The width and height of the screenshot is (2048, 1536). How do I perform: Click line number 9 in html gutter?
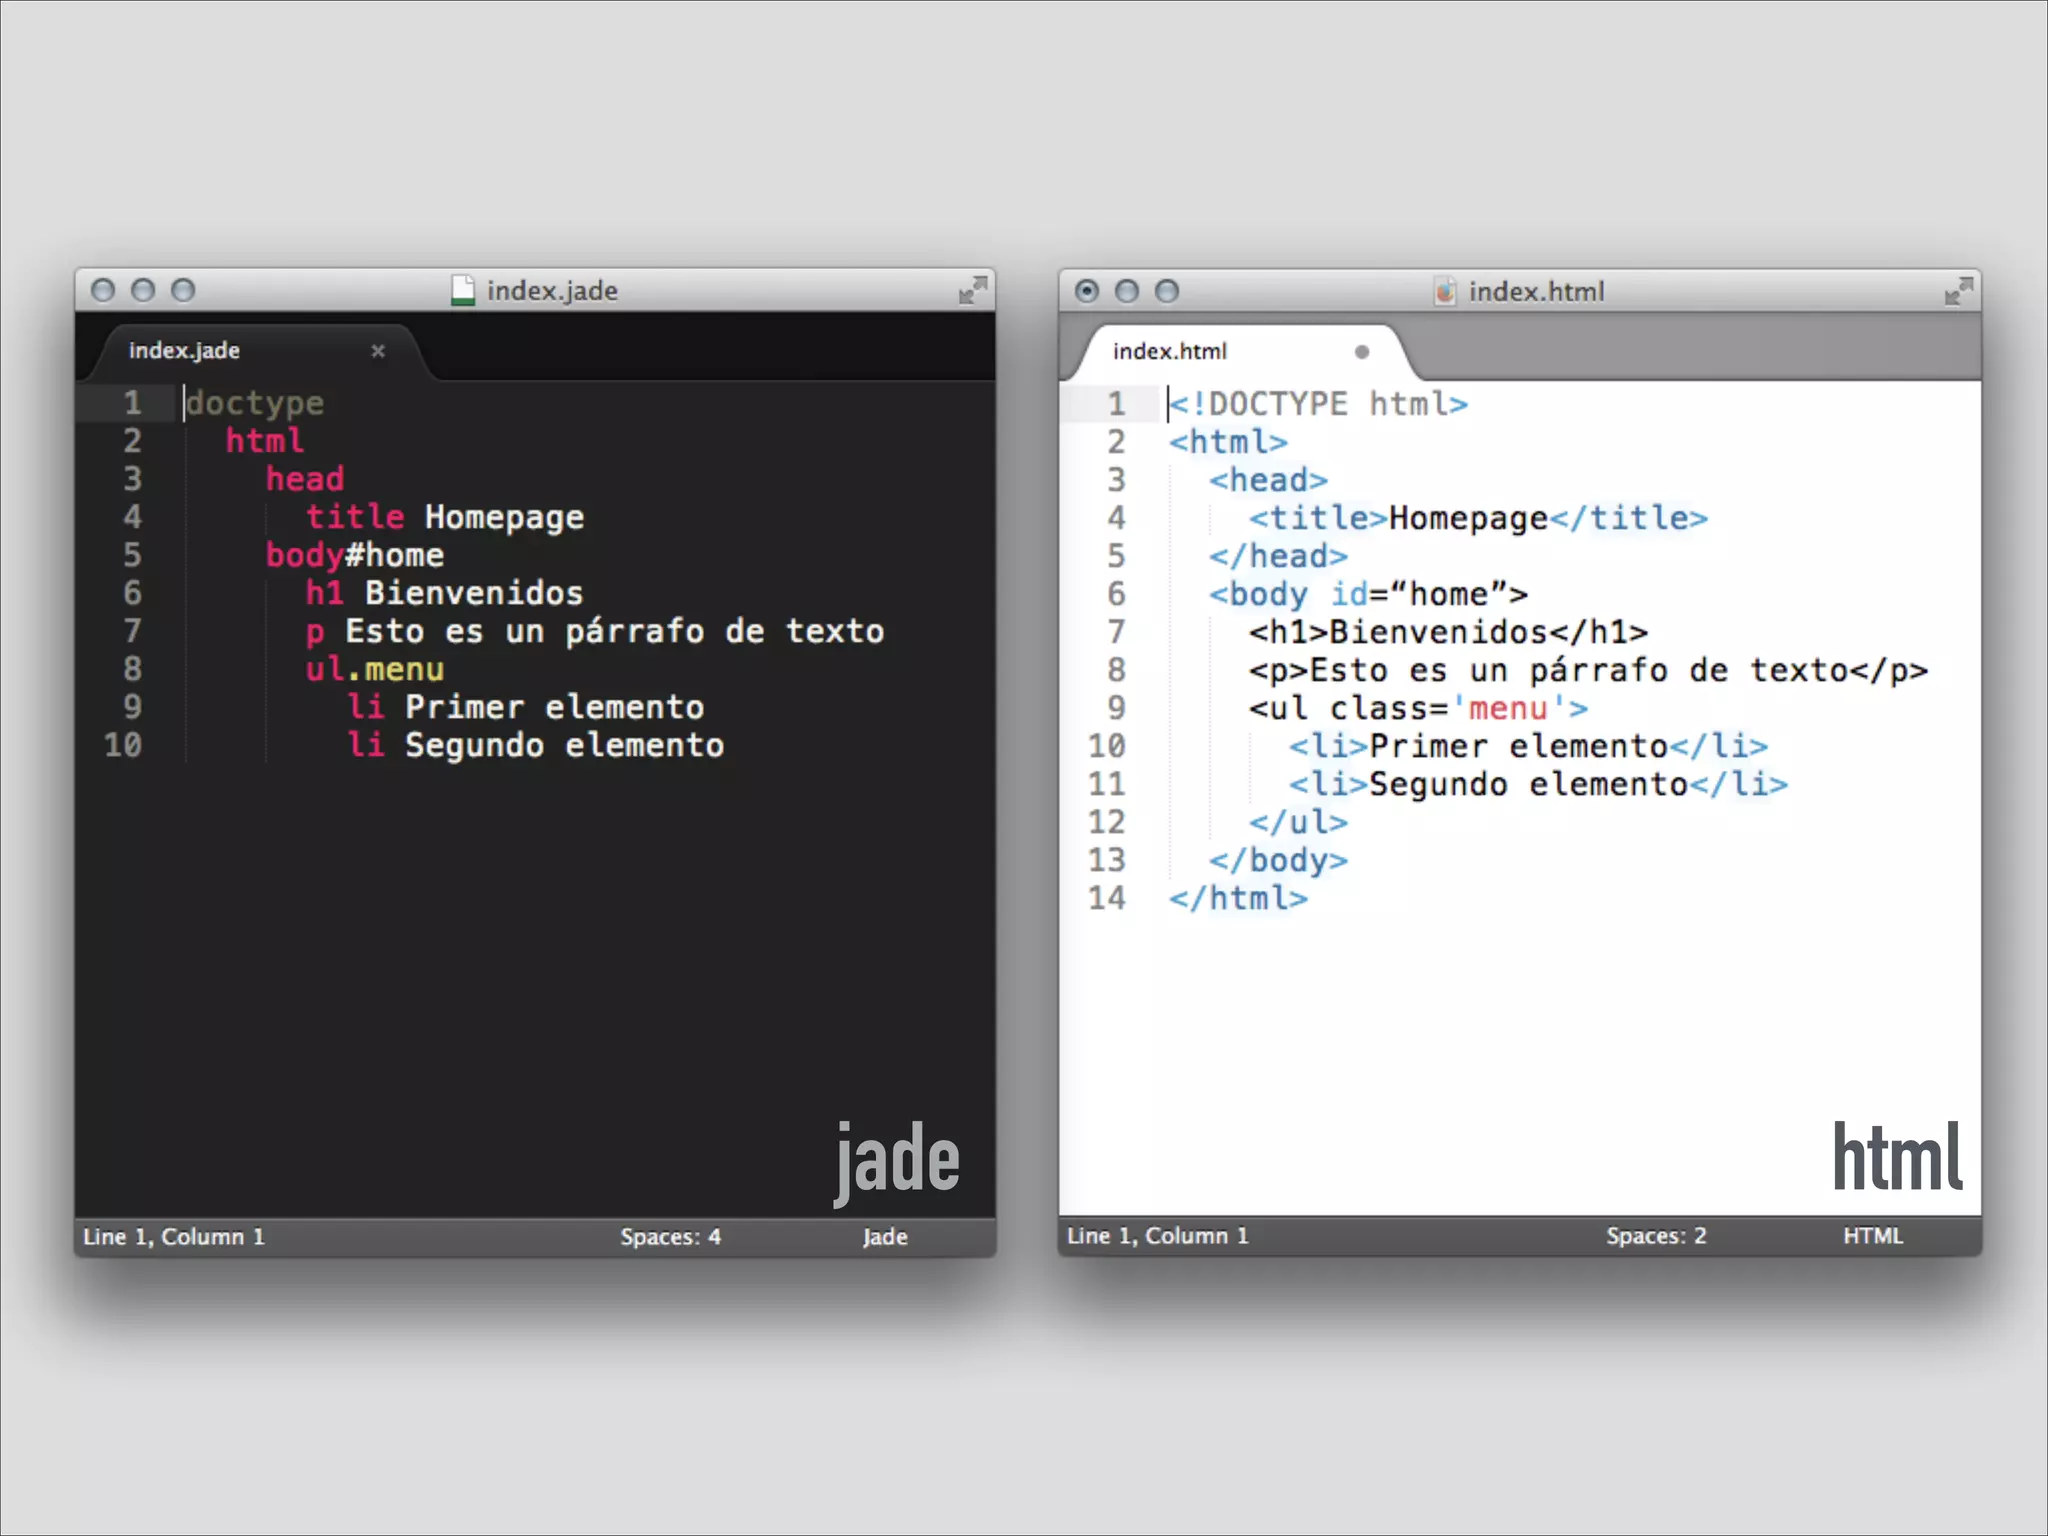click(x=1116, y=708)
